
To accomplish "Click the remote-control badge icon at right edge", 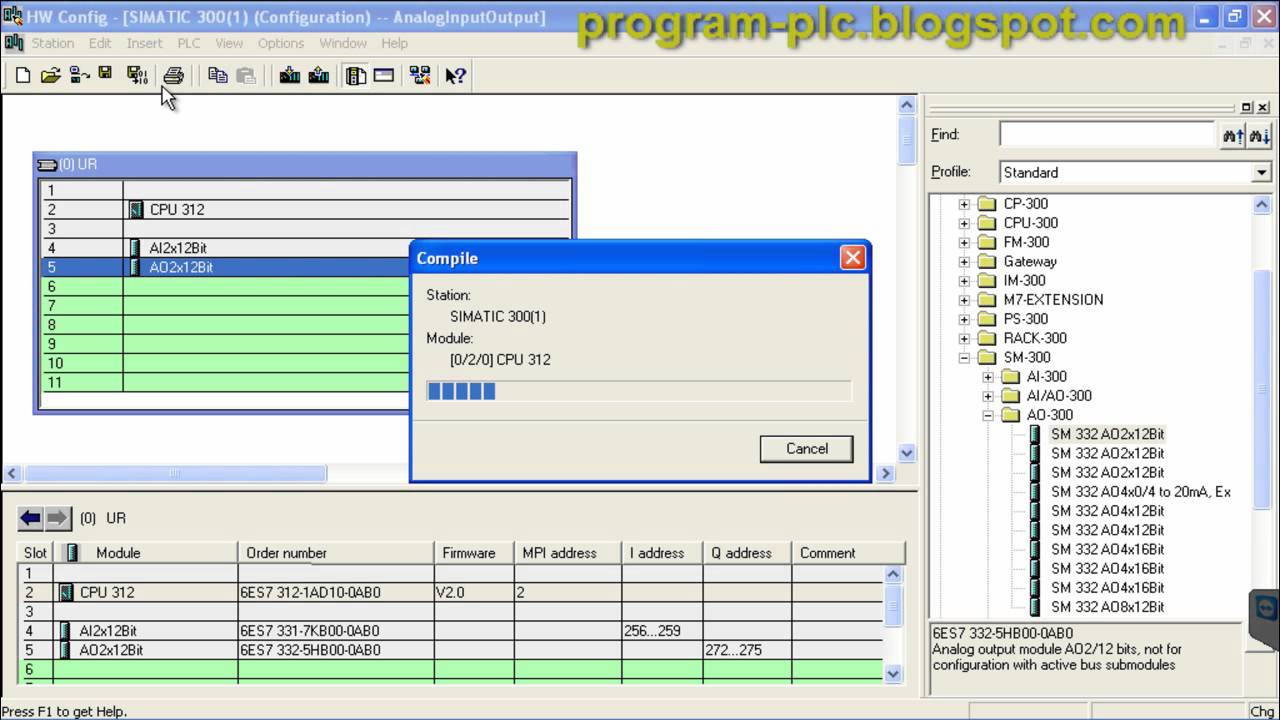I will tap(1266, 607).
